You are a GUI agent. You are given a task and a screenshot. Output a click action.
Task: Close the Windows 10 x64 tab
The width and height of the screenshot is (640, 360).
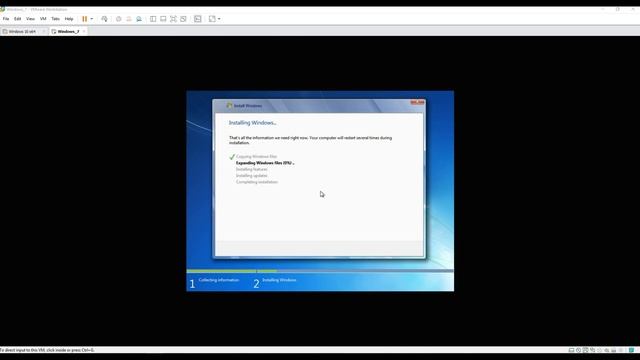click(44, 31)
